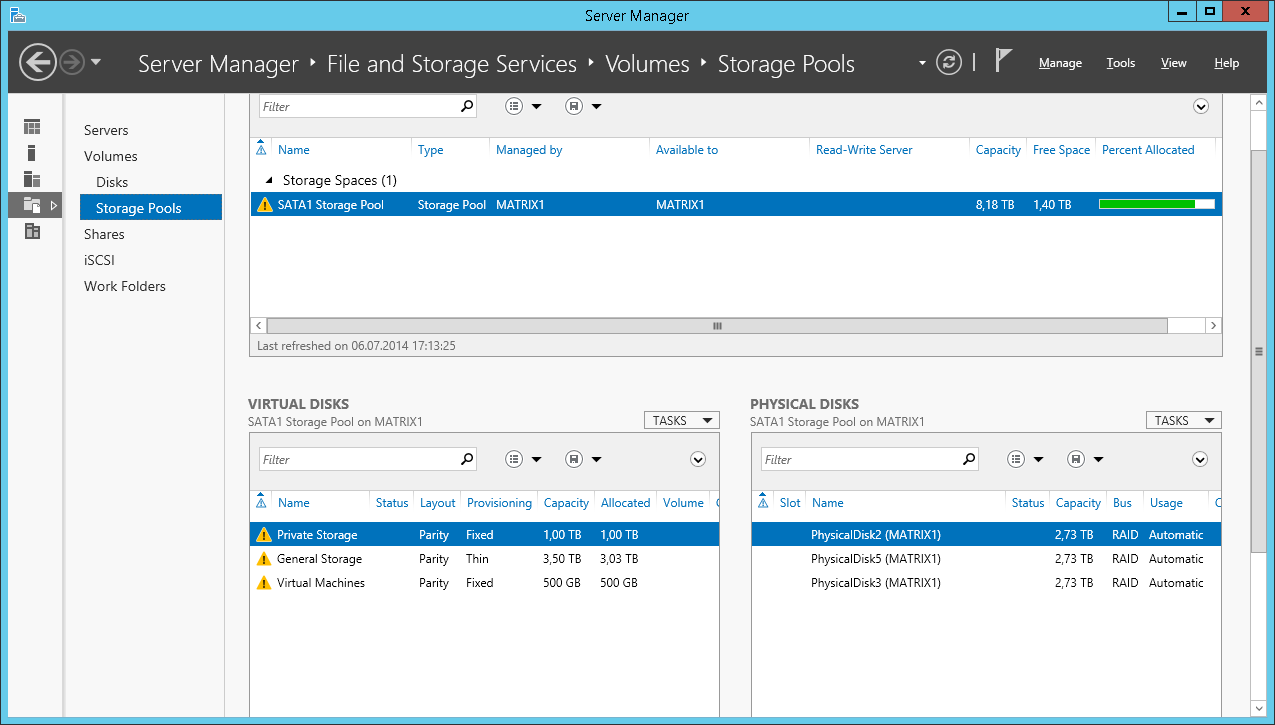
Task: Open the View menu
Action: tap(1174, 63)
